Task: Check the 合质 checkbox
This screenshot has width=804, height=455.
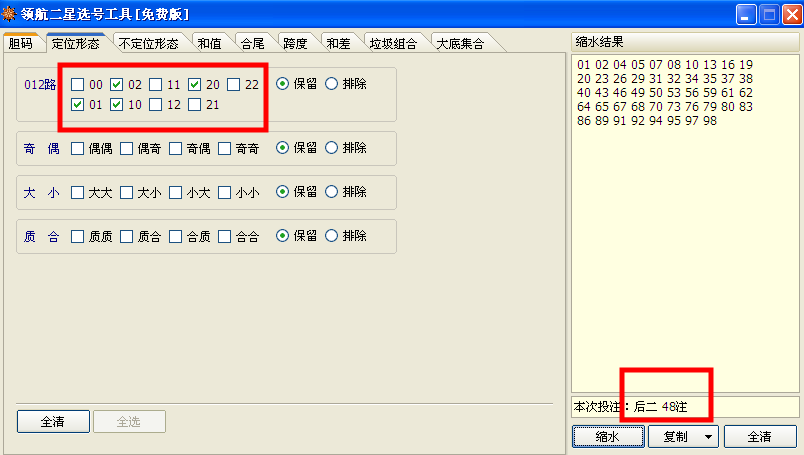Action: (175, 236)
